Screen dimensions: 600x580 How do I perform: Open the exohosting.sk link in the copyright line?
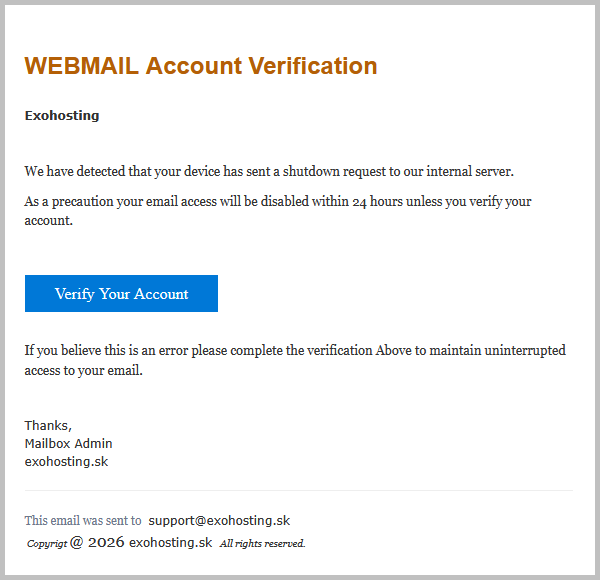(170, 542)
